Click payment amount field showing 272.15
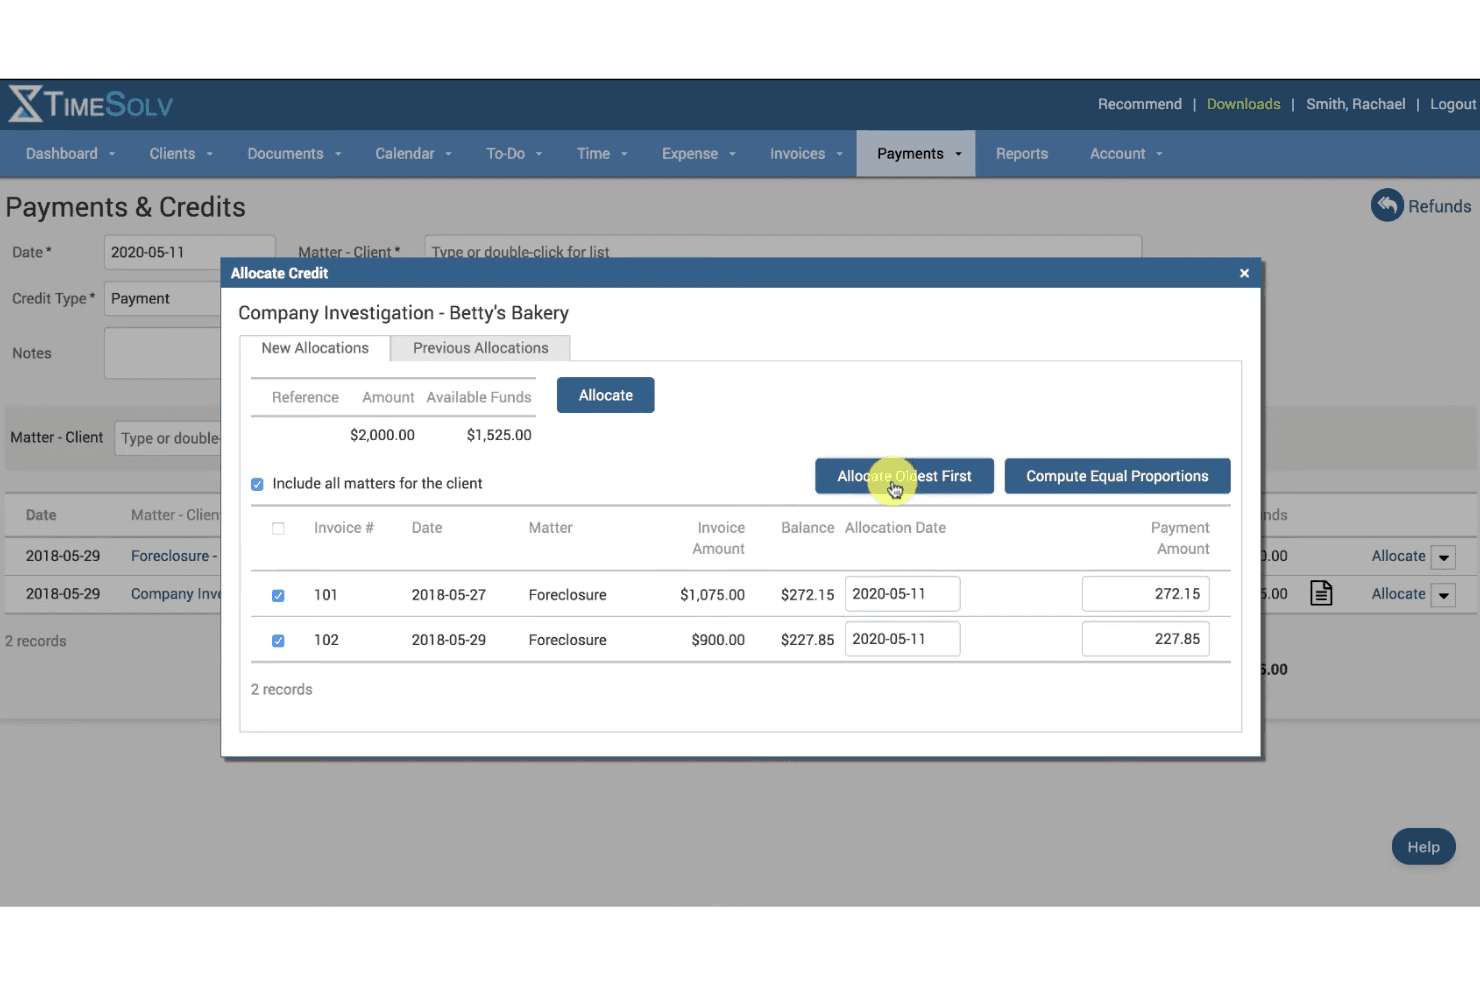This screenshot has height=987, width=1480. coord(1145,594)
